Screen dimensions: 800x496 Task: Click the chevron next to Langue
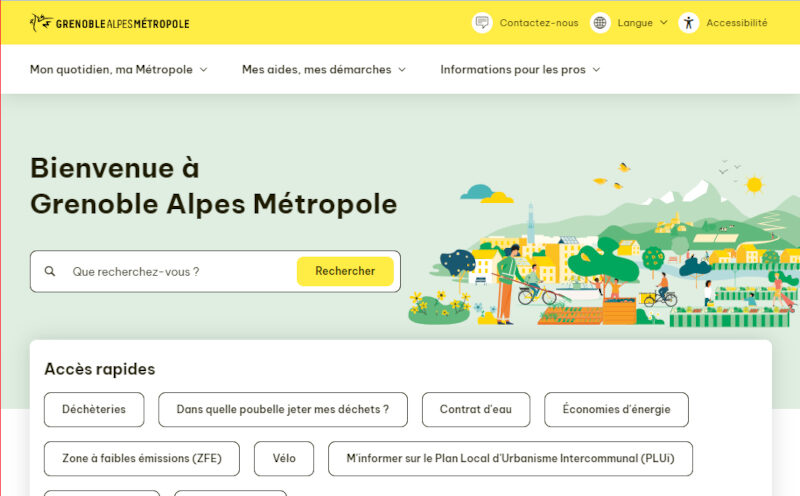click(x=663, y=22)
